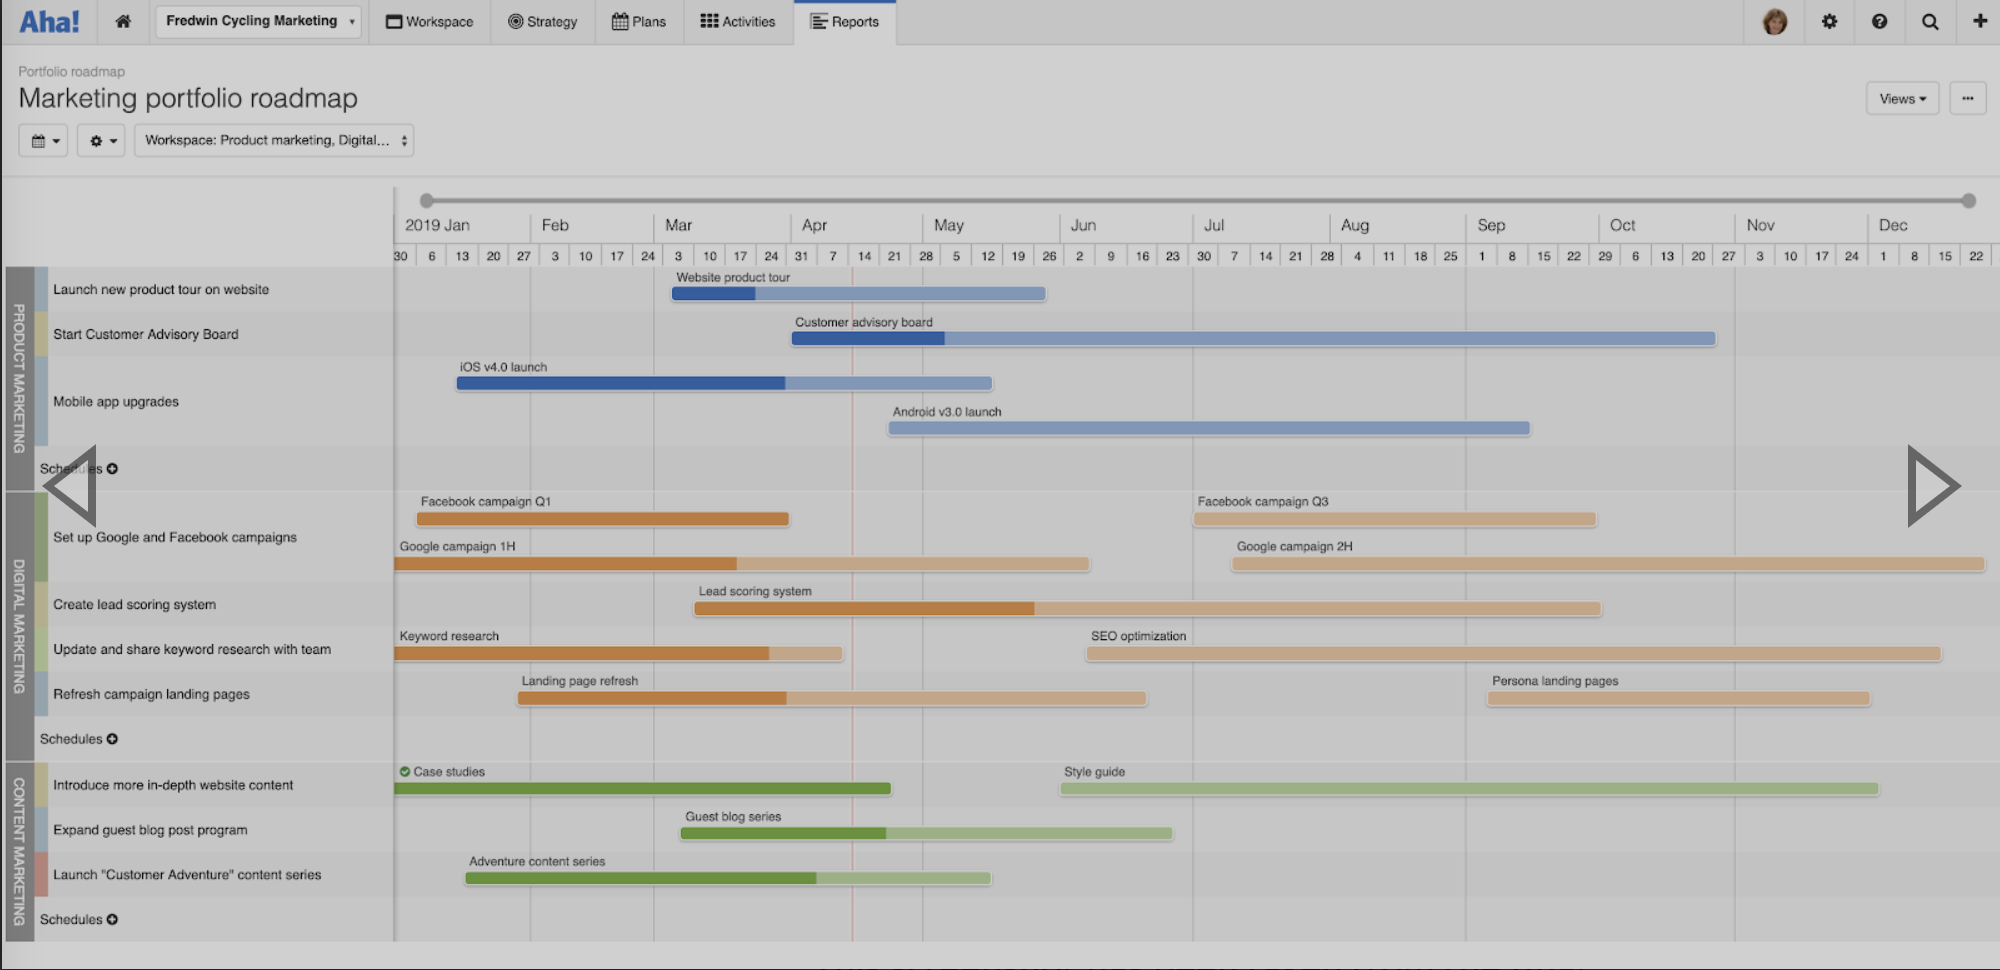Click the user avatar photo

click(x=1775, y=21)
